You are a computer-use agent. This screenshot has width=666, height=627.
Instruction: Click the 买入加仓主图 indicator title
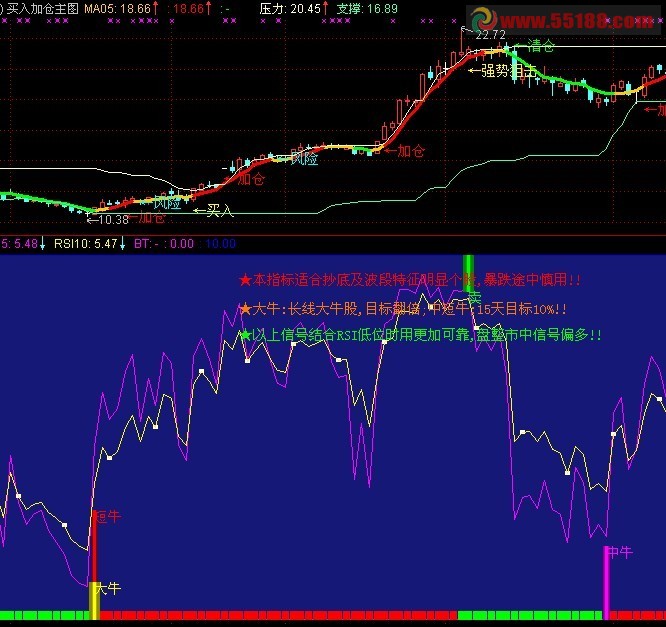43,9
